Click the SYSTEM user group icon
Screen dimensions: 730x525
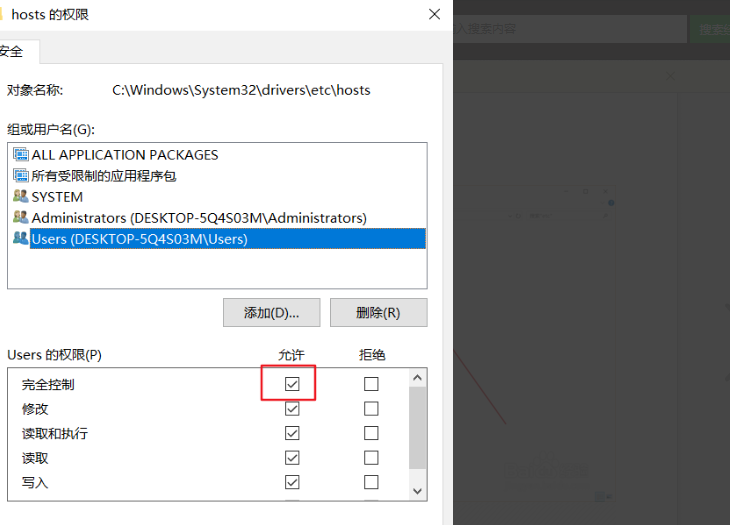tap(20, 197)
